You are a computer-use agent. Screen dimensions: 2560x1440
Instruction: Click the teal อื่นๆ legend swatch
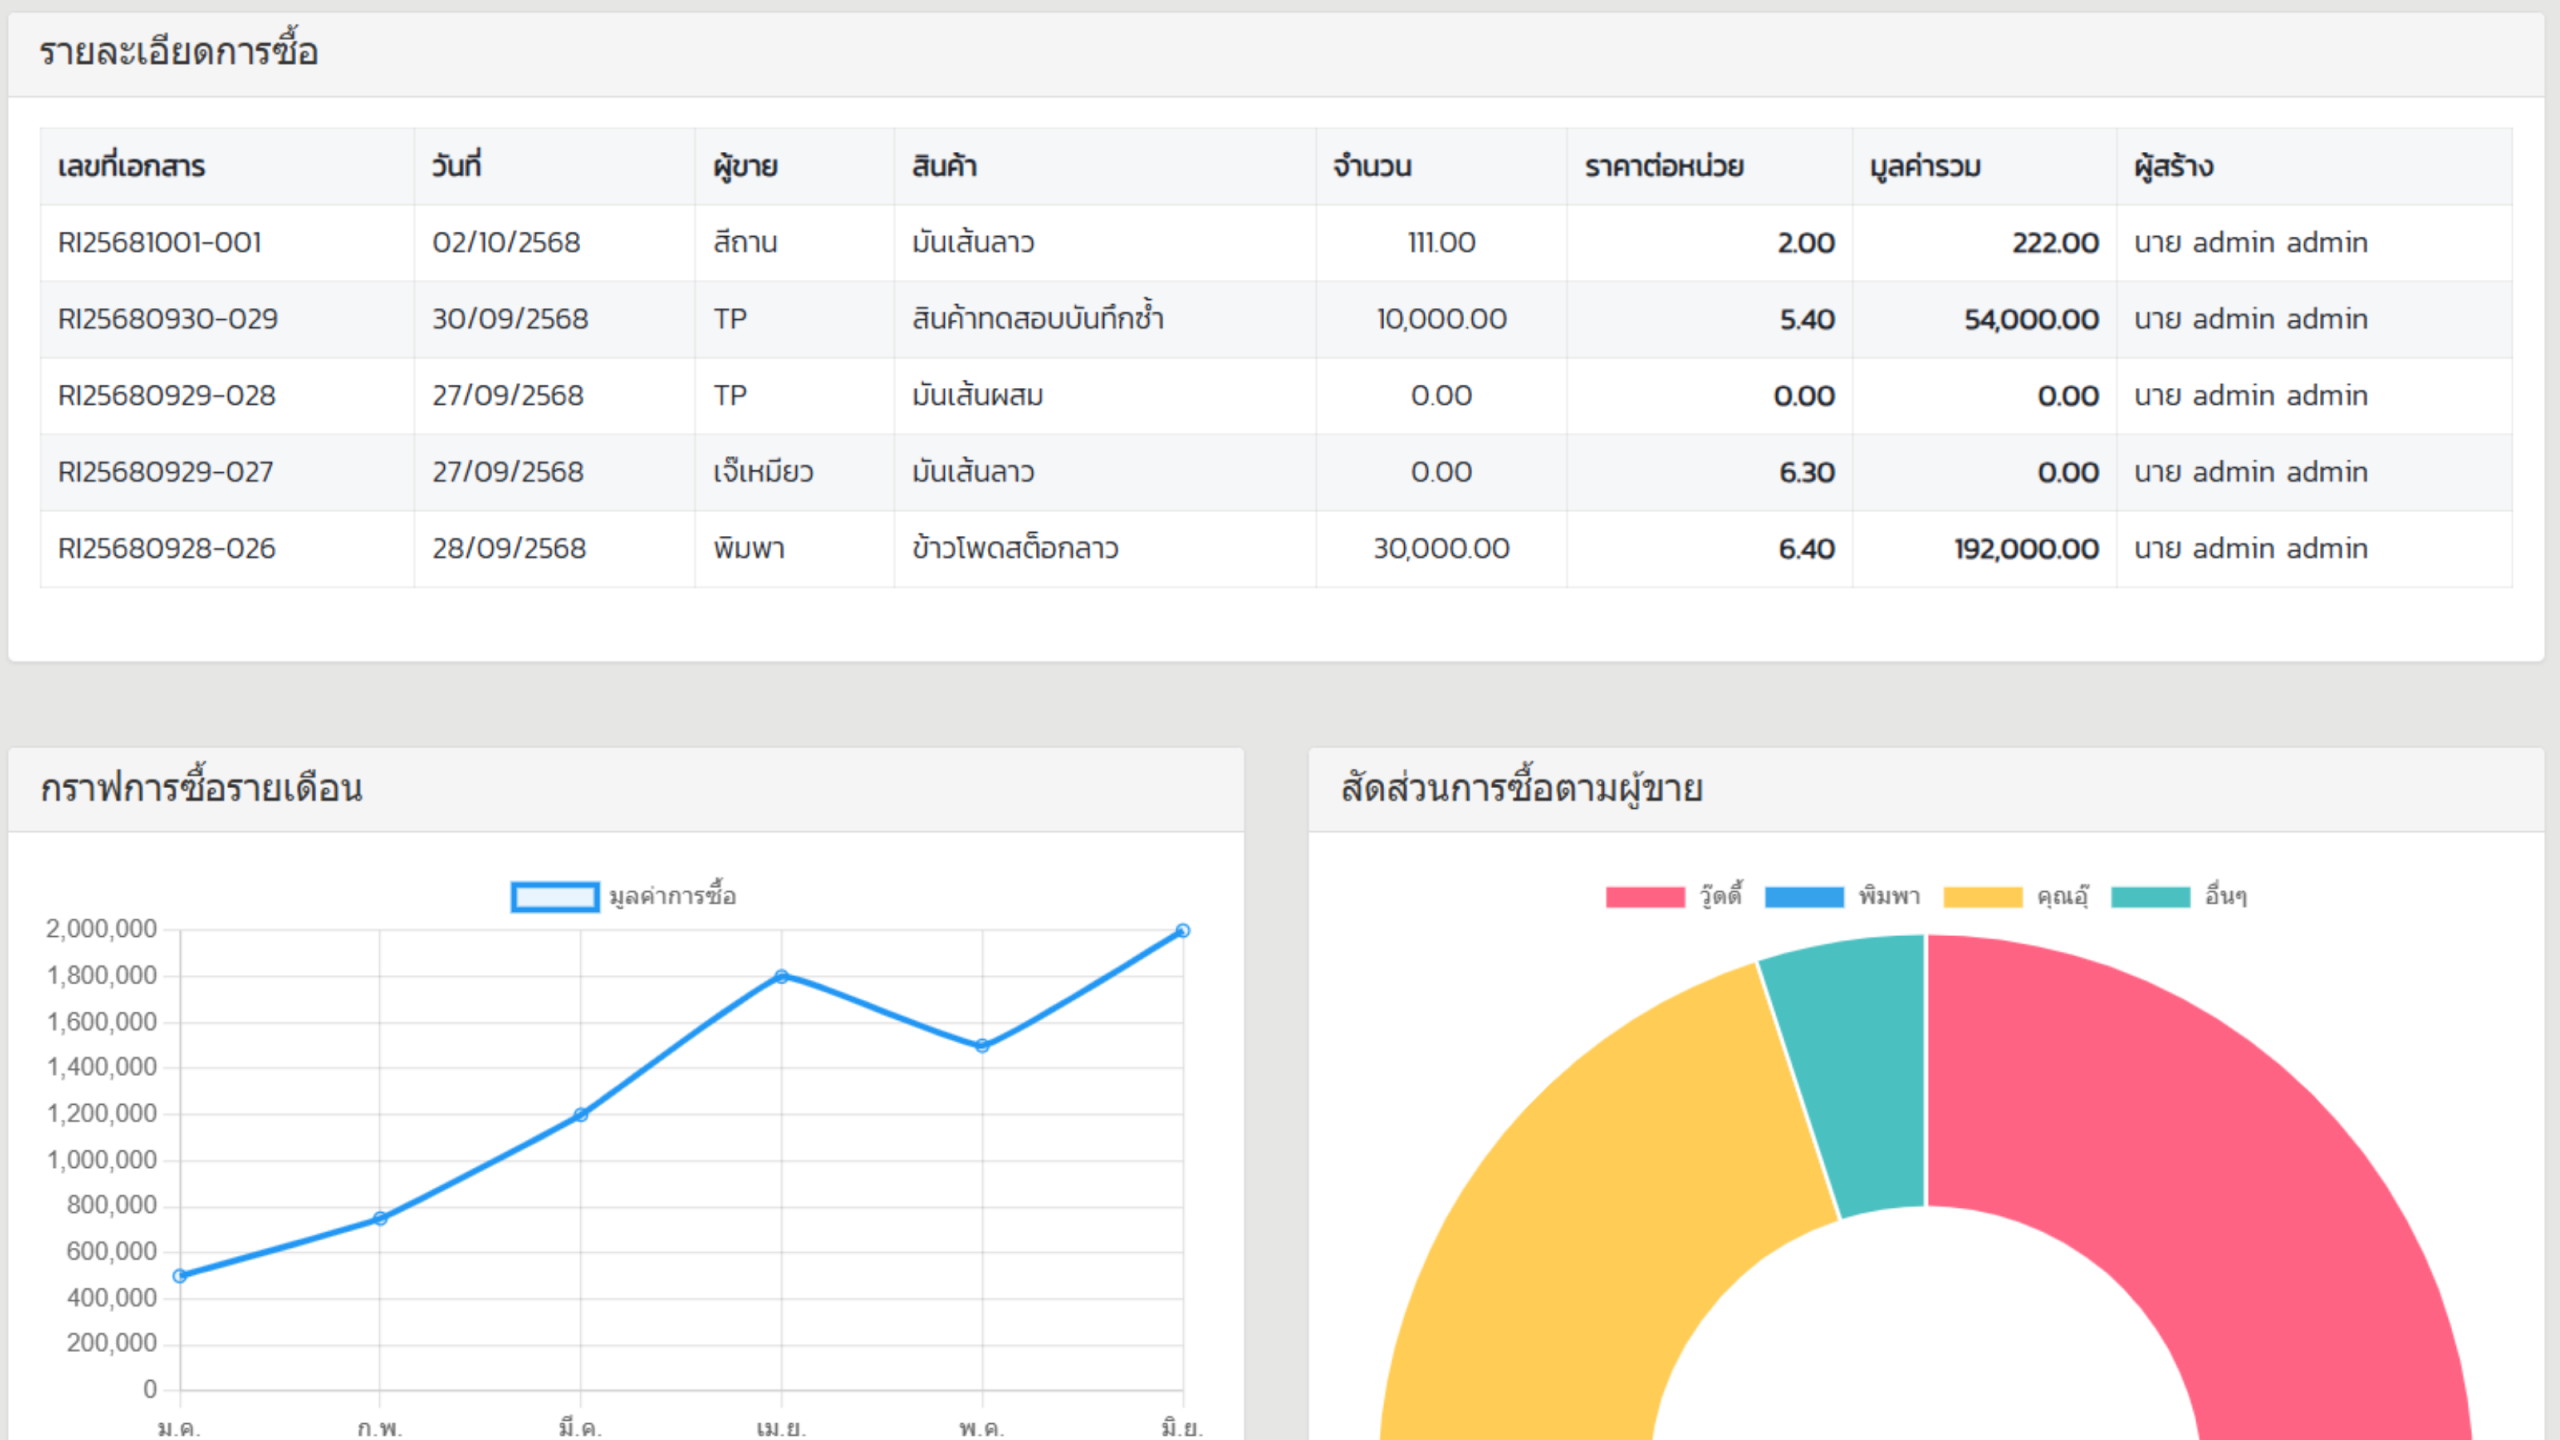[x=2150, y=897]
